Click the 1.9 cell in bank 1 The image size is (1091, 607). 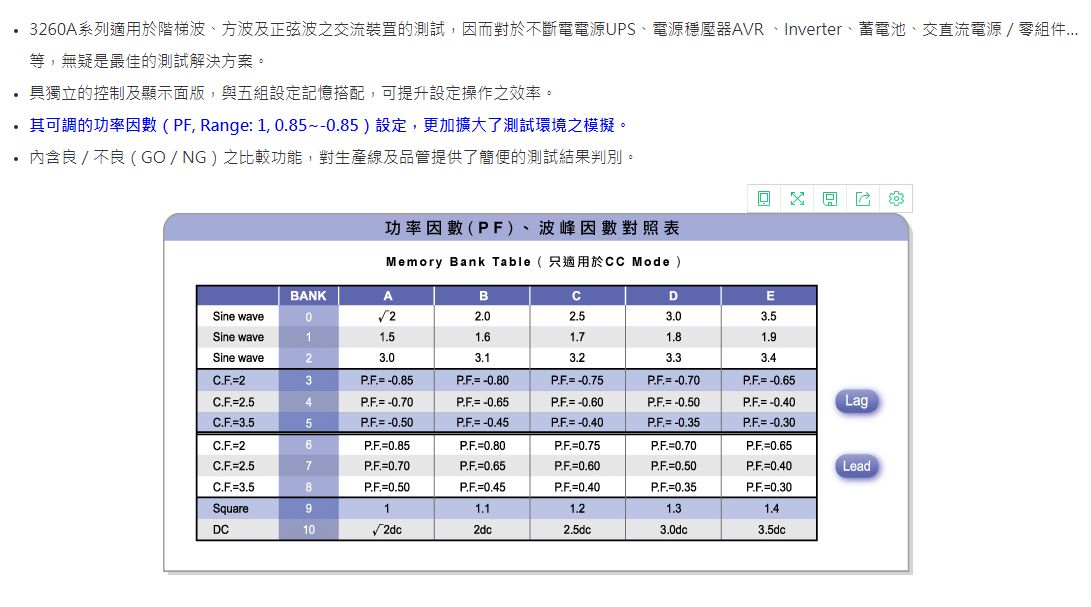(768, 337)
